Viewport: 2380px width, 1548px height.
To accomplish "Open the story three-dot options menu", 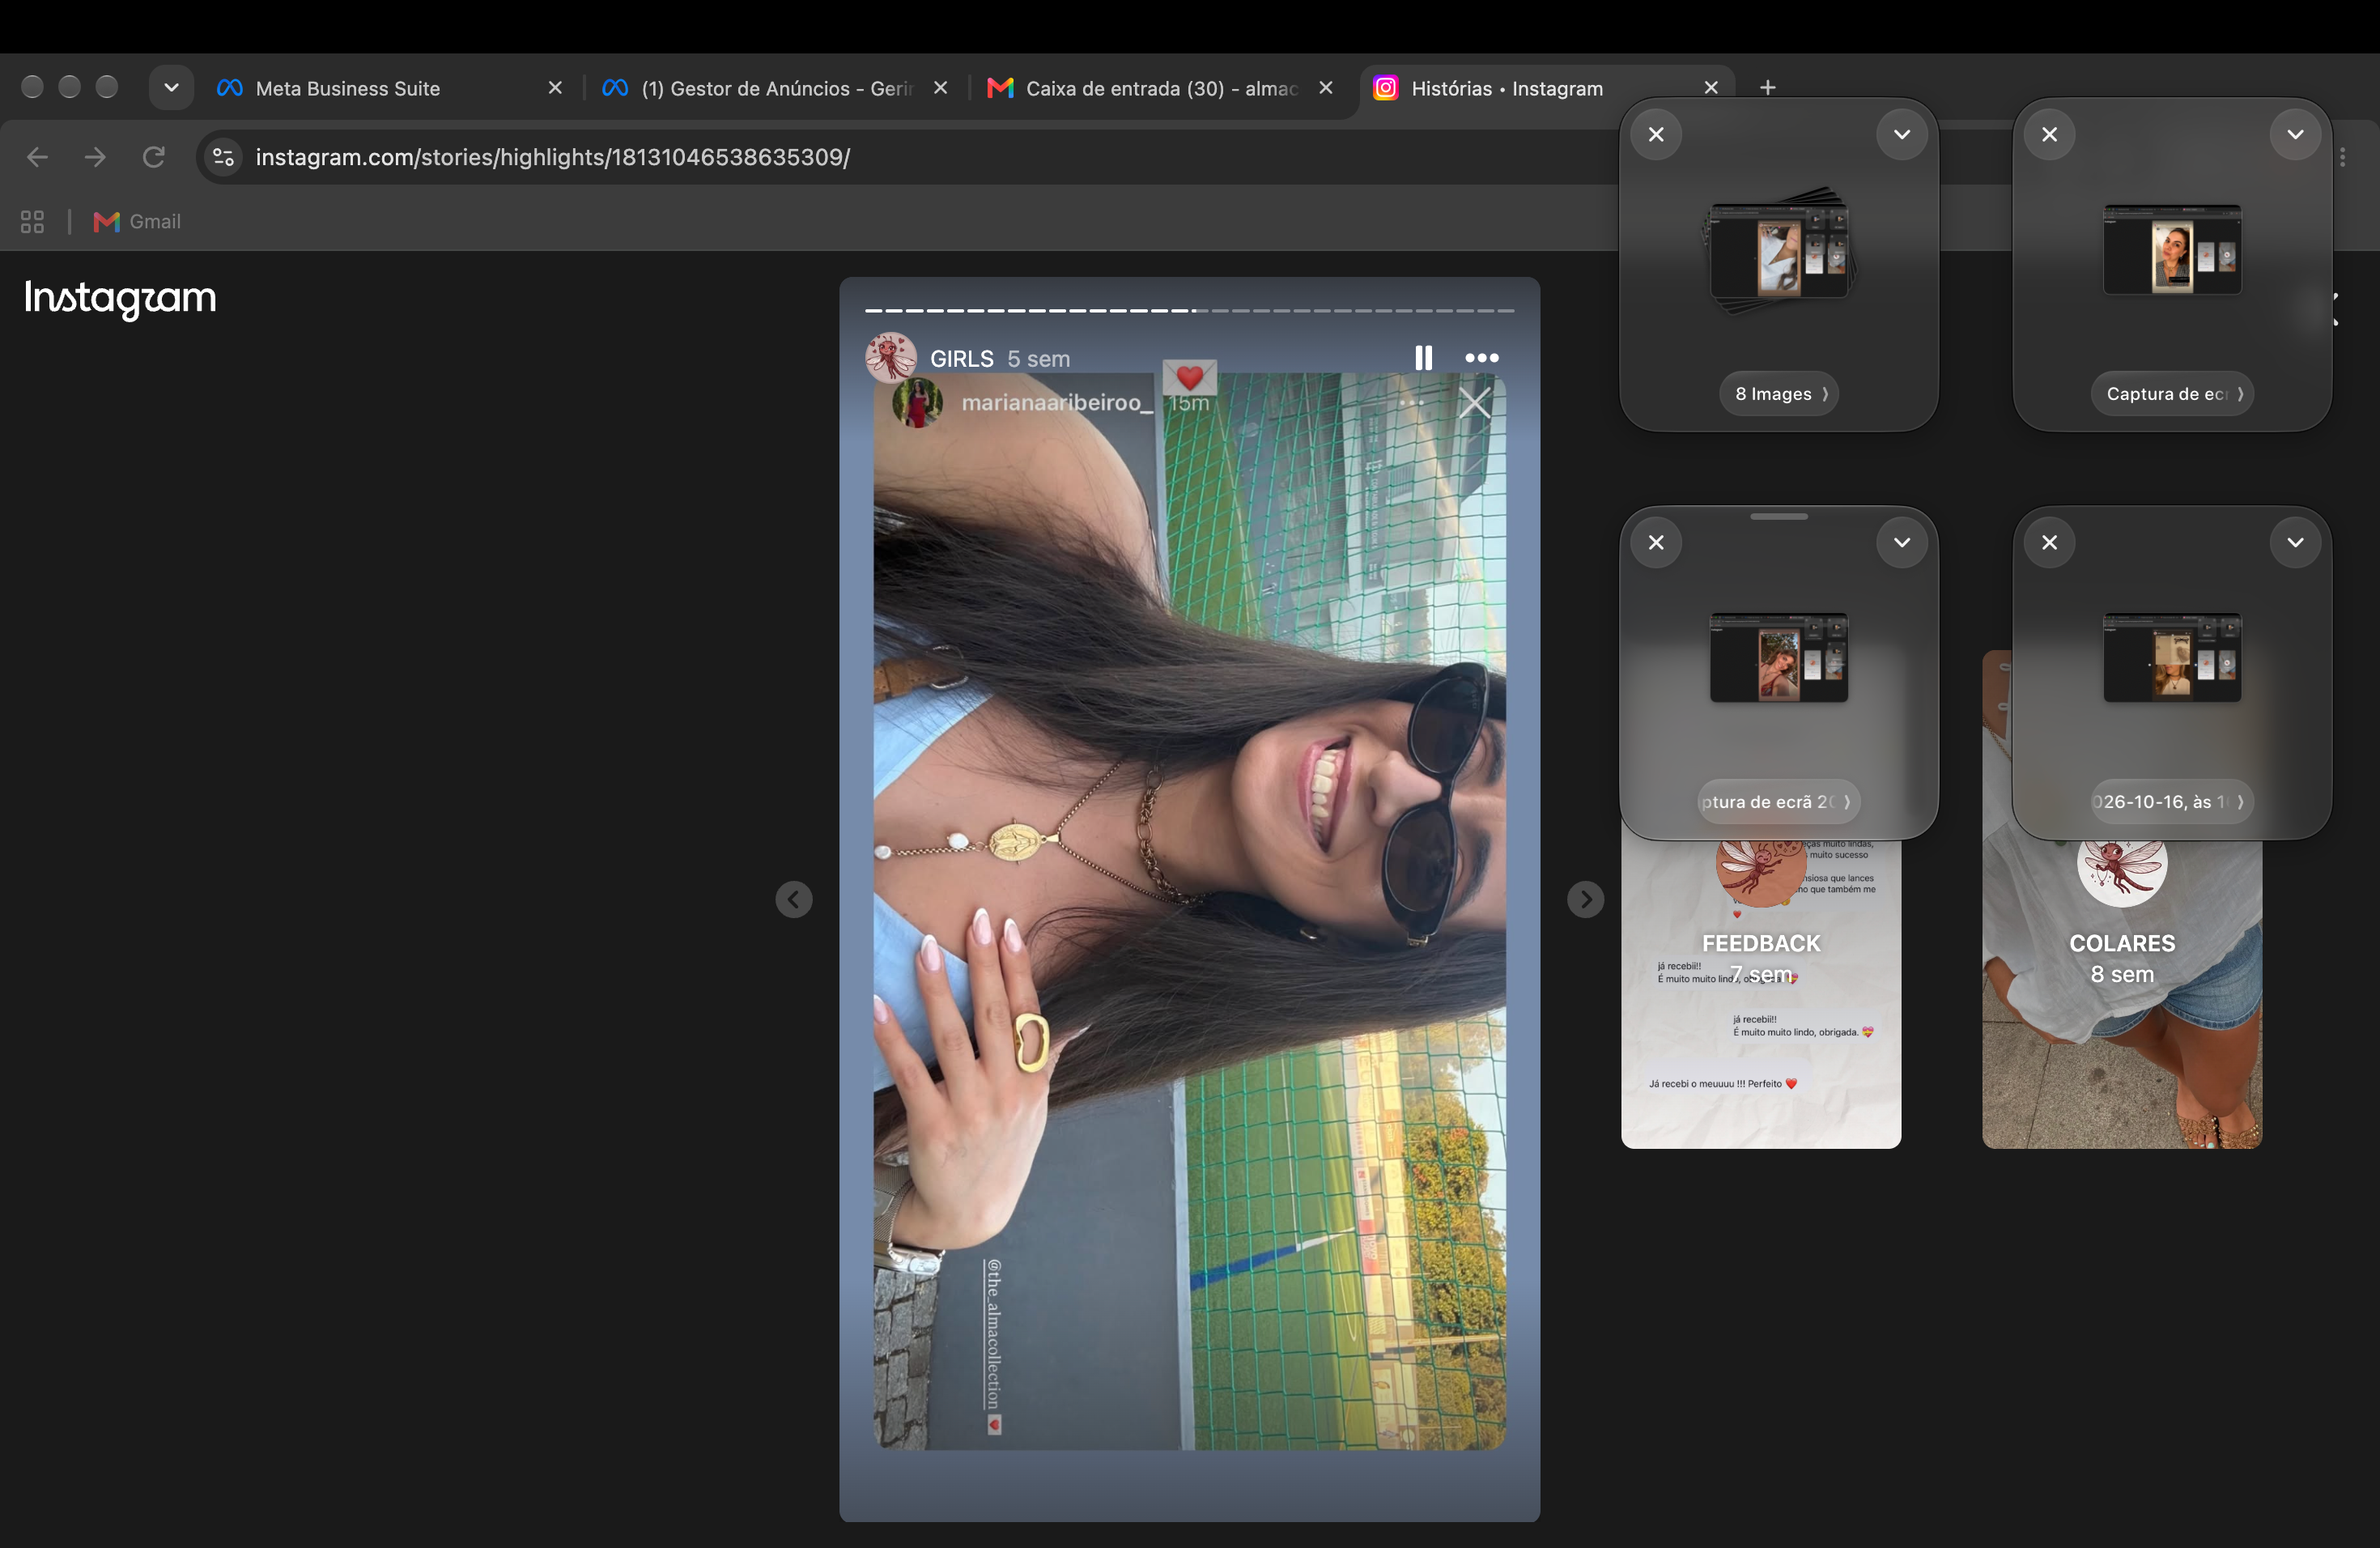I will pyautogui.click(x=1481, y=358).
